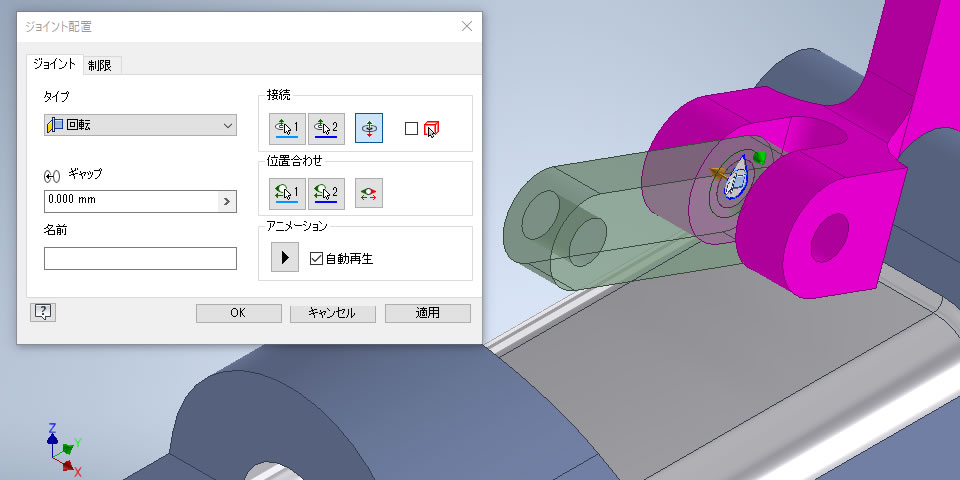
Task: Open the タイプ dropdown showing 回転
Action: [x=140, y=125]
